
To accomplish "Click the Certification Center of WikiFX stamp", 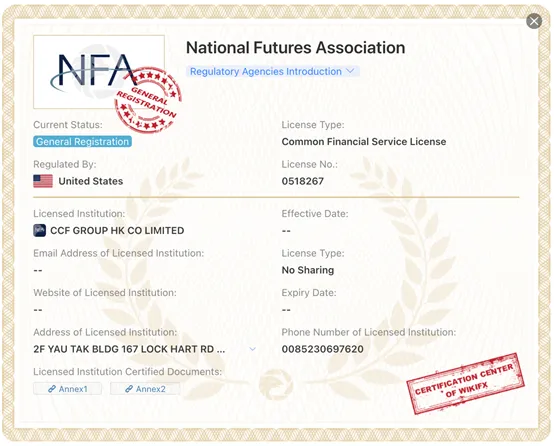I will (465, 383).
